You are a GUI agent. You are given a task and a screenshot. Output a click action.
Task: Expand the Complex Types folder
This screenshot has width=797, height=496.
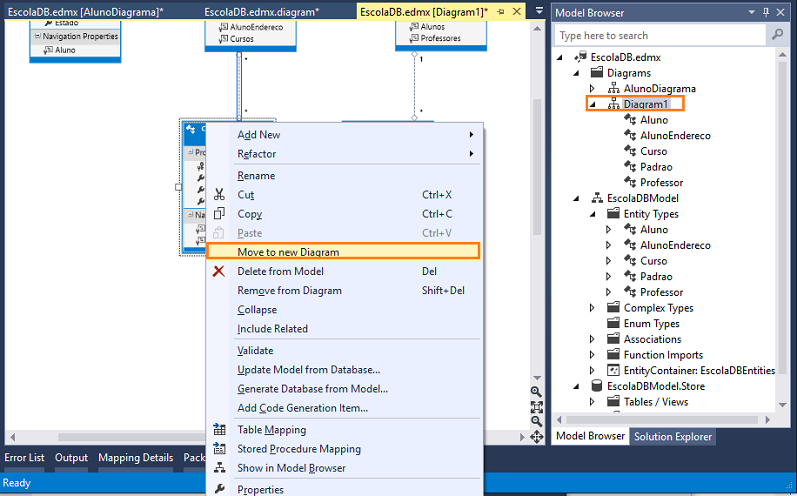[x=592, y=308]
